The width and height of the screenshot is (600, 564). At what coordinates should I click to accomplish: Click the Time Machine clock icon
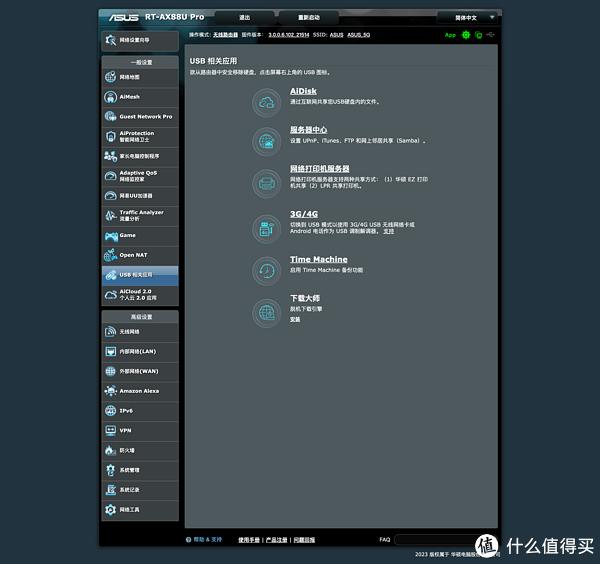[x=267, y=271]
